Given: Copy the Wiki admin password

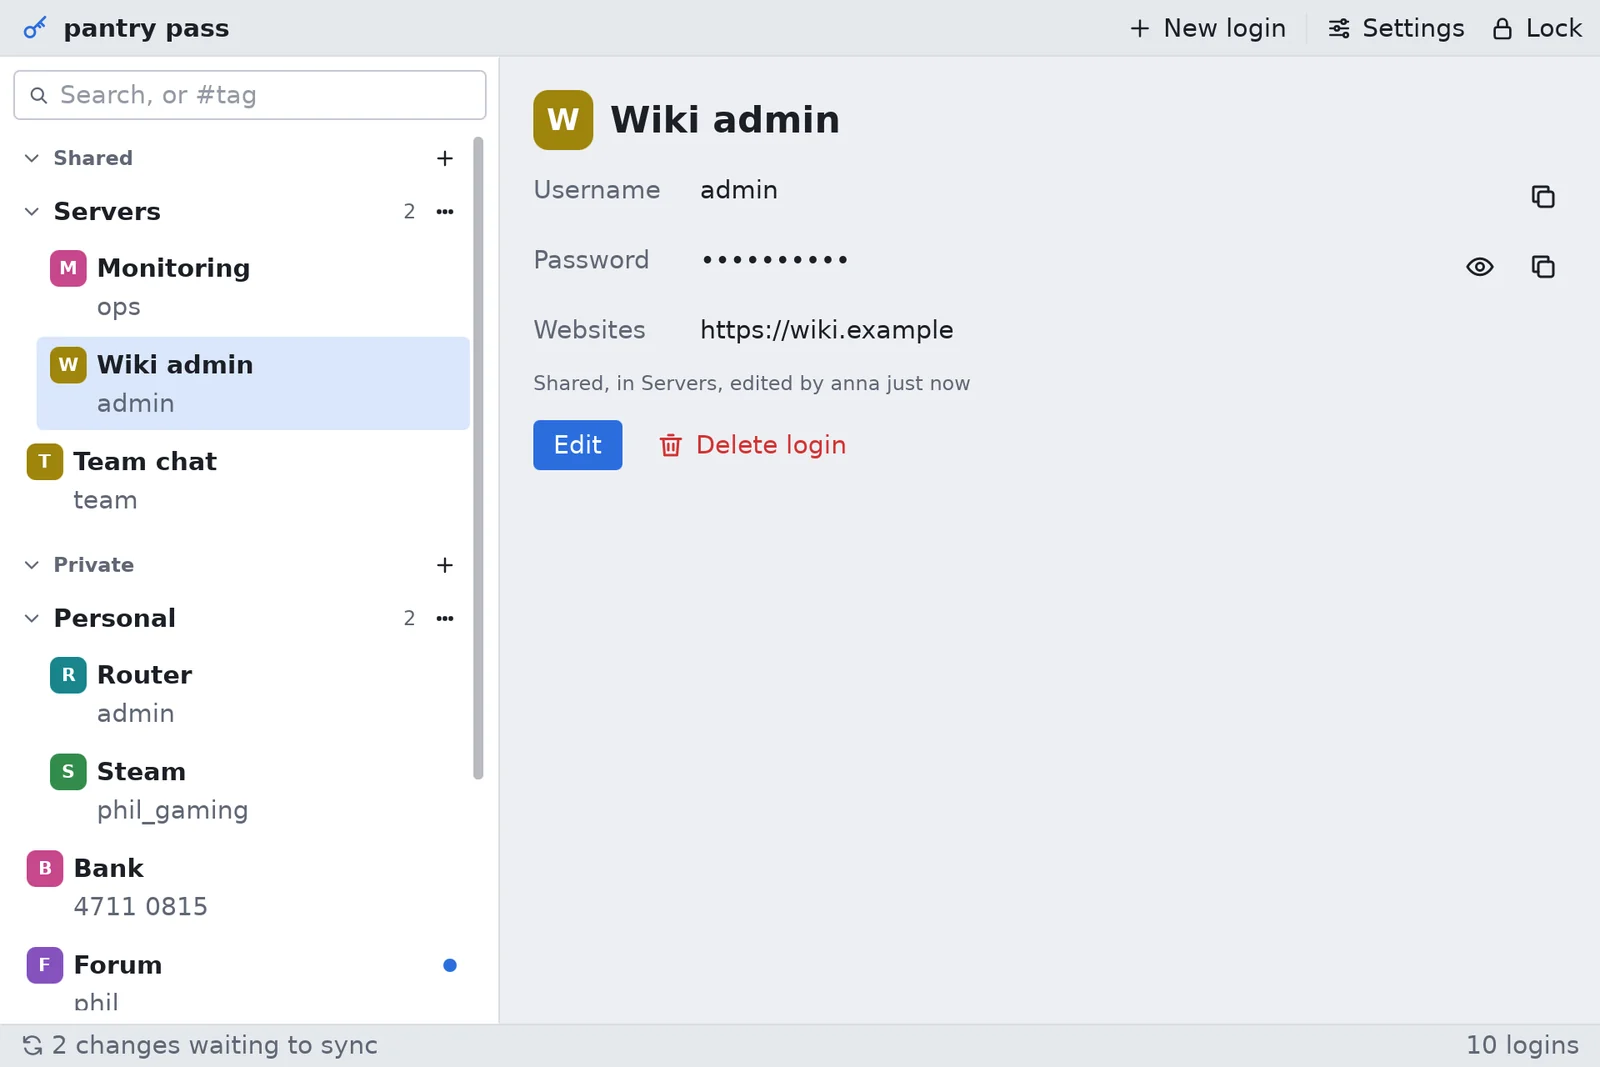Looking at the screenshot, I should click(1543, 267).
